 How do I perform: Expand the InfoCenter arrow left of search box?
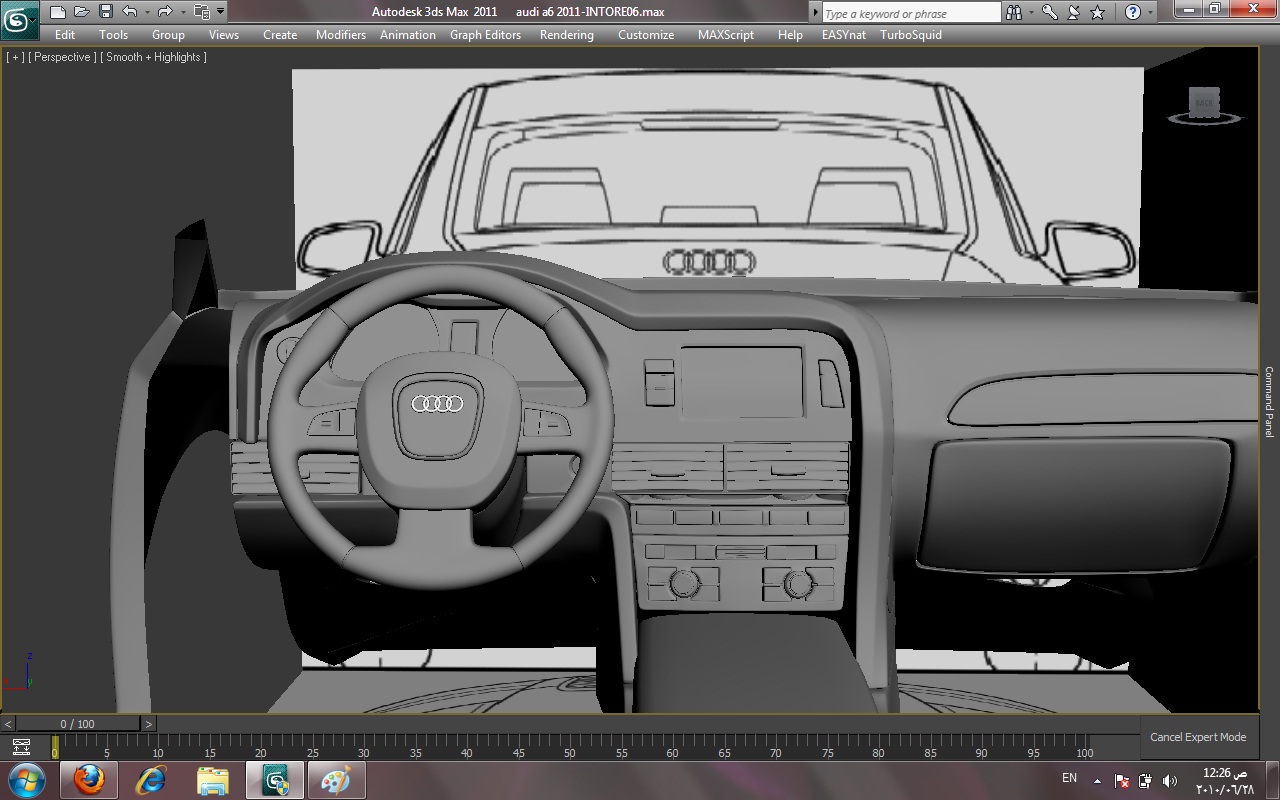click(x=815, y=13)
